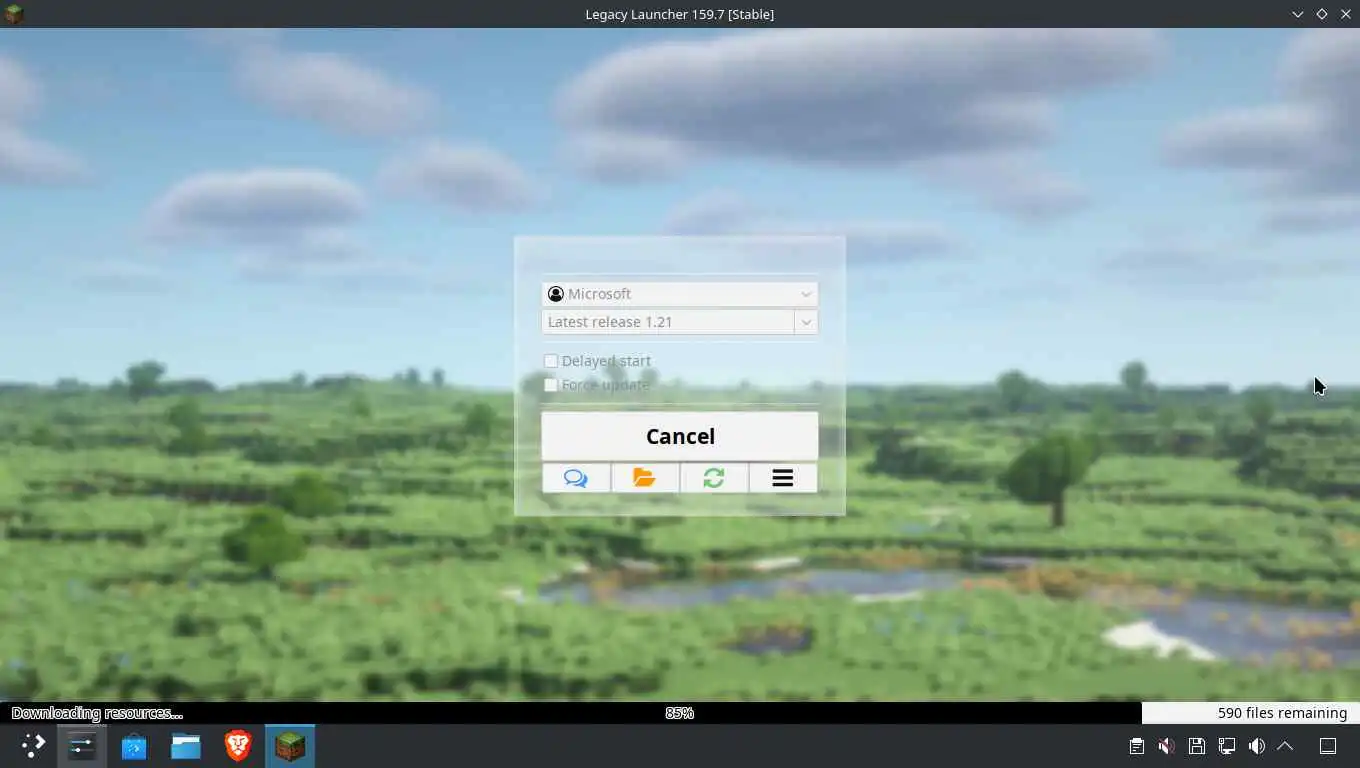Open the application launcher menu in taskbar

34,746
